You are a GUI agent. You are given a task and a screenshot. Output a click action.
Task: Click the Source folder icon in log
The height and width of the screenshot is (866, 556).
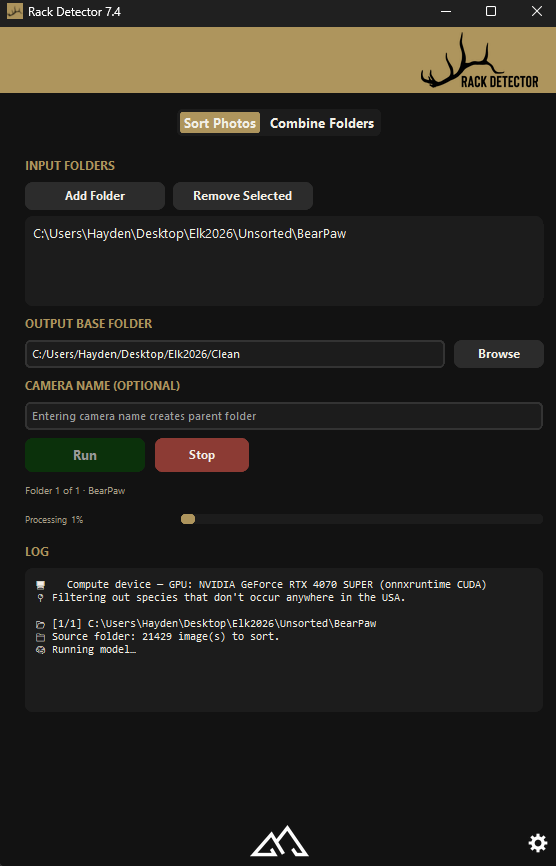40,637
